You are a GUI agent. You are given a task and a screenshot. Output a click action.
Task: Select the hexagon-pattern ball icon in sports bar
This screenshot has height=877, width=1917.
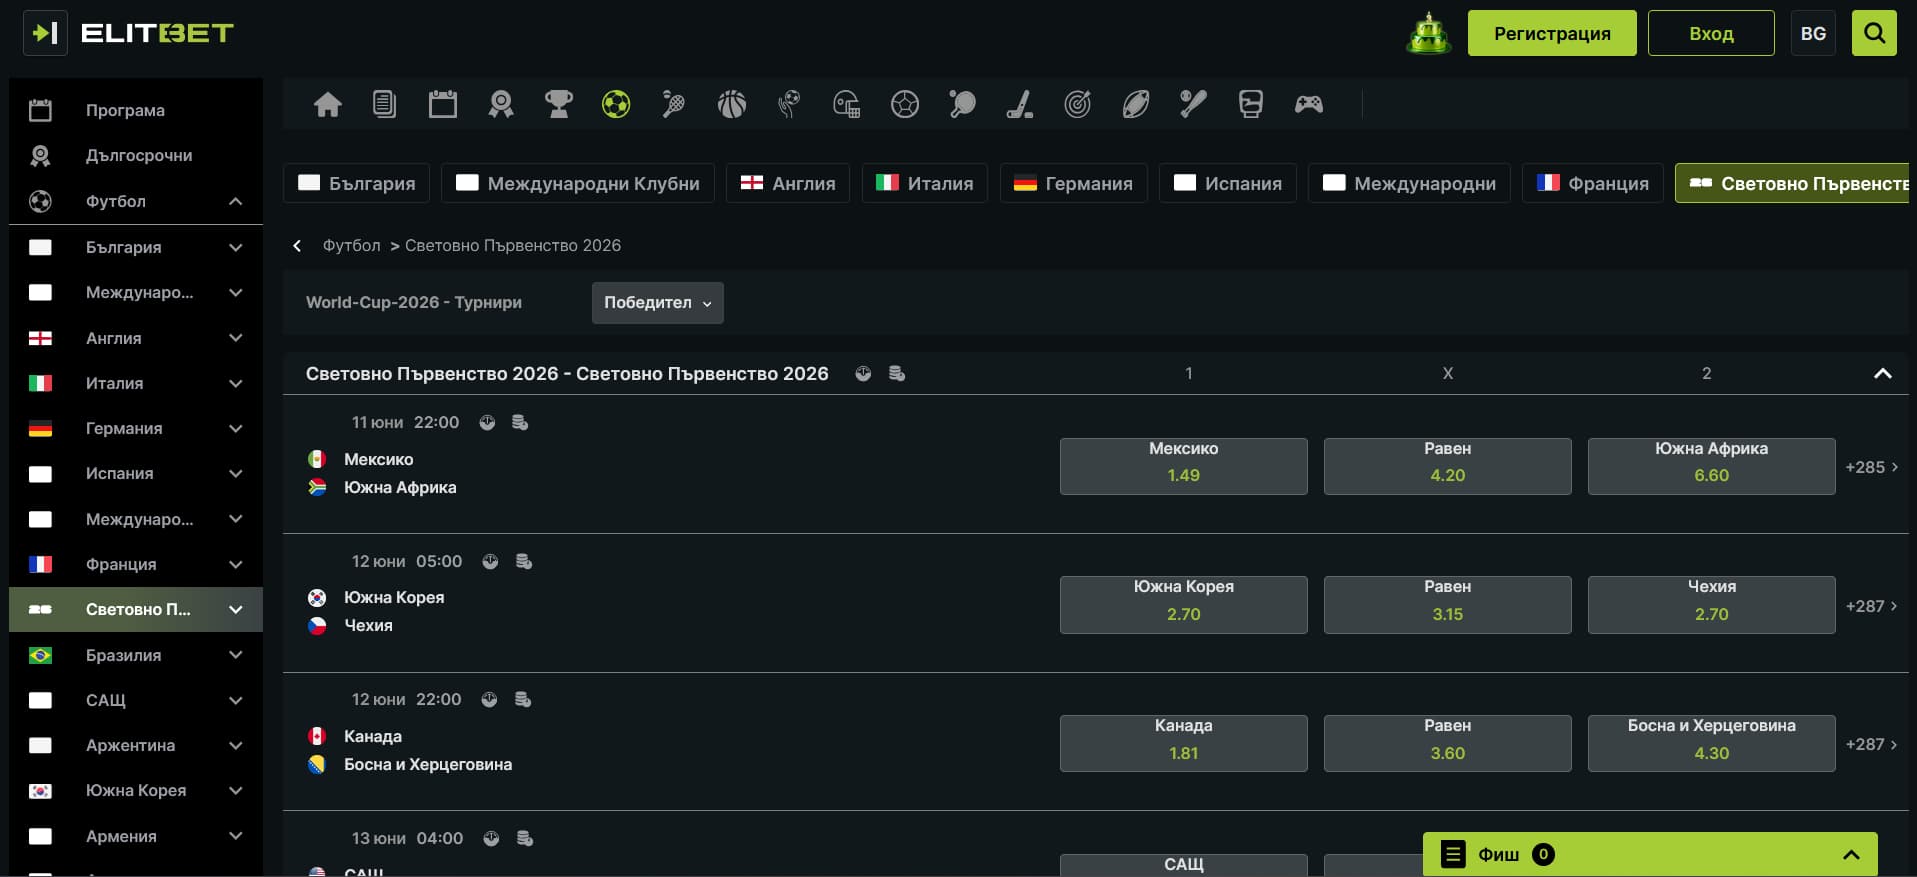905,104
